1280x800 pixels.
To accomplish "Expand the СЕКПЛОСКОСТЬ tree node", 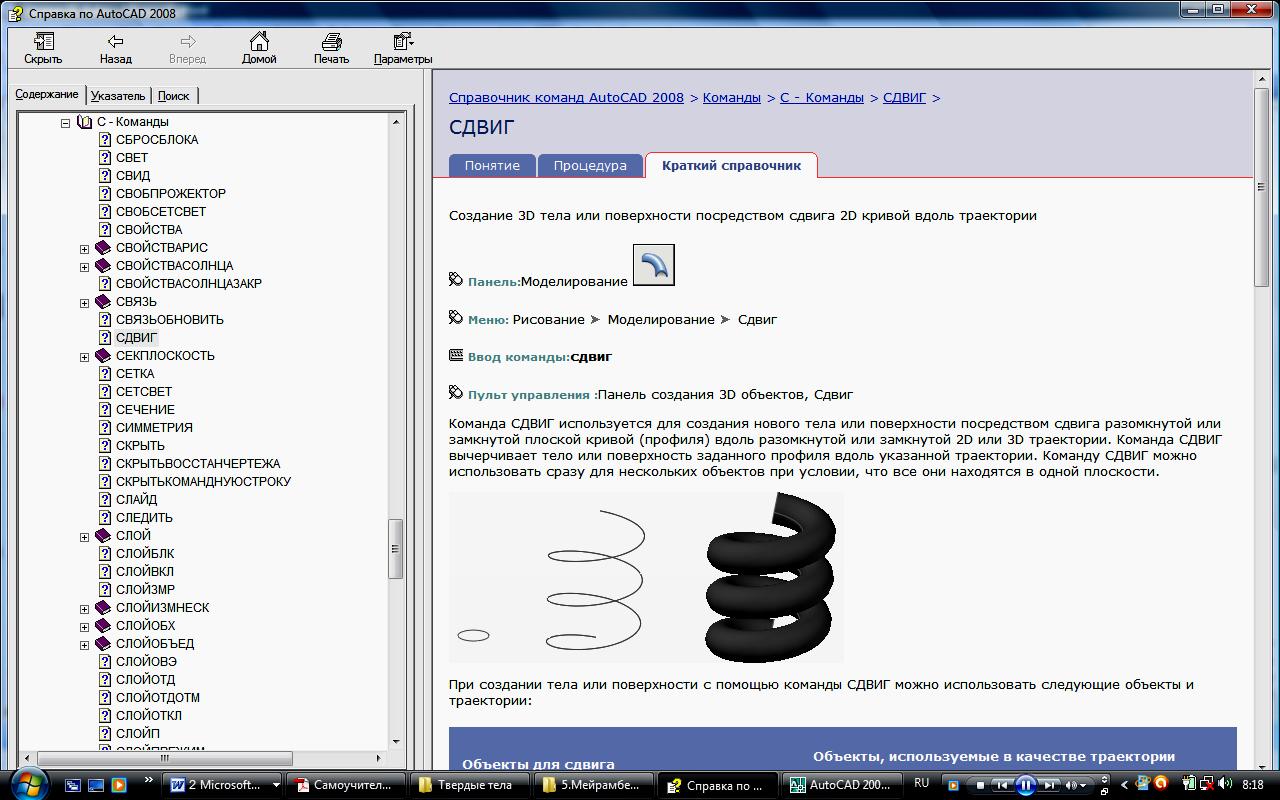I will [x=85, y=357].
